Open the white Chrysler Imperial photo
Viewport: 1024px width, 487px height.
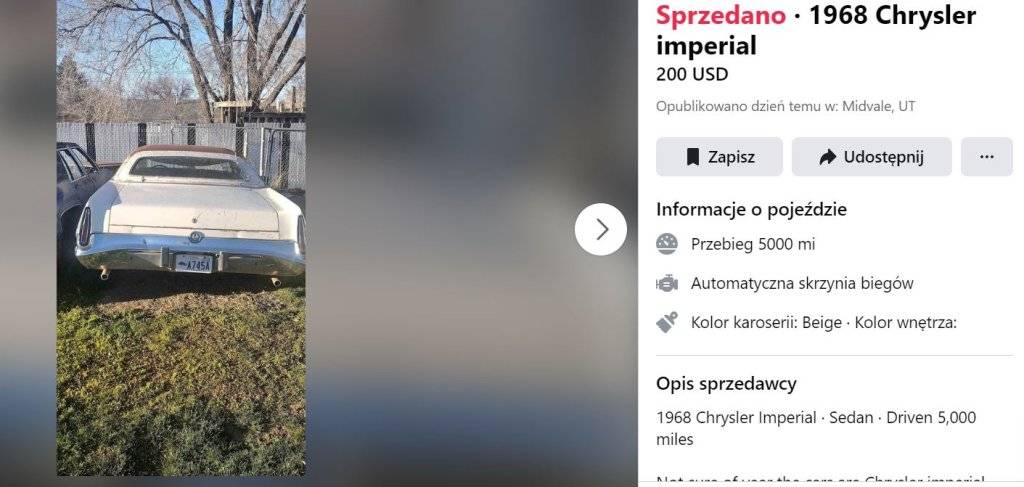coord(181,238)
